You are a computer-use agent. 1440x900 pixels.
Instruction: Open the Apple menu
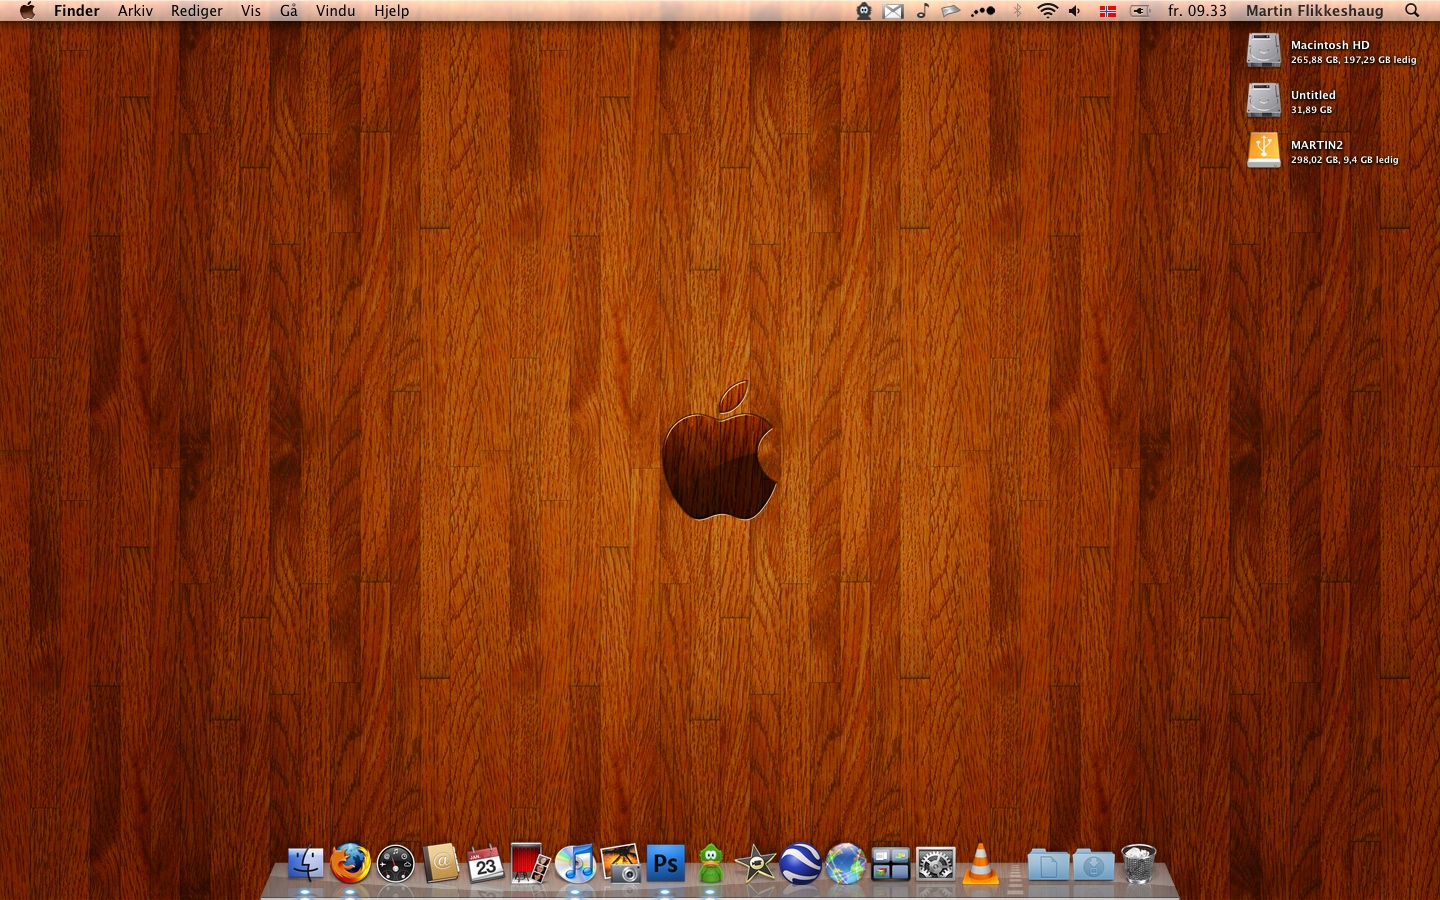pyautogui.click(x=27, y=11)
